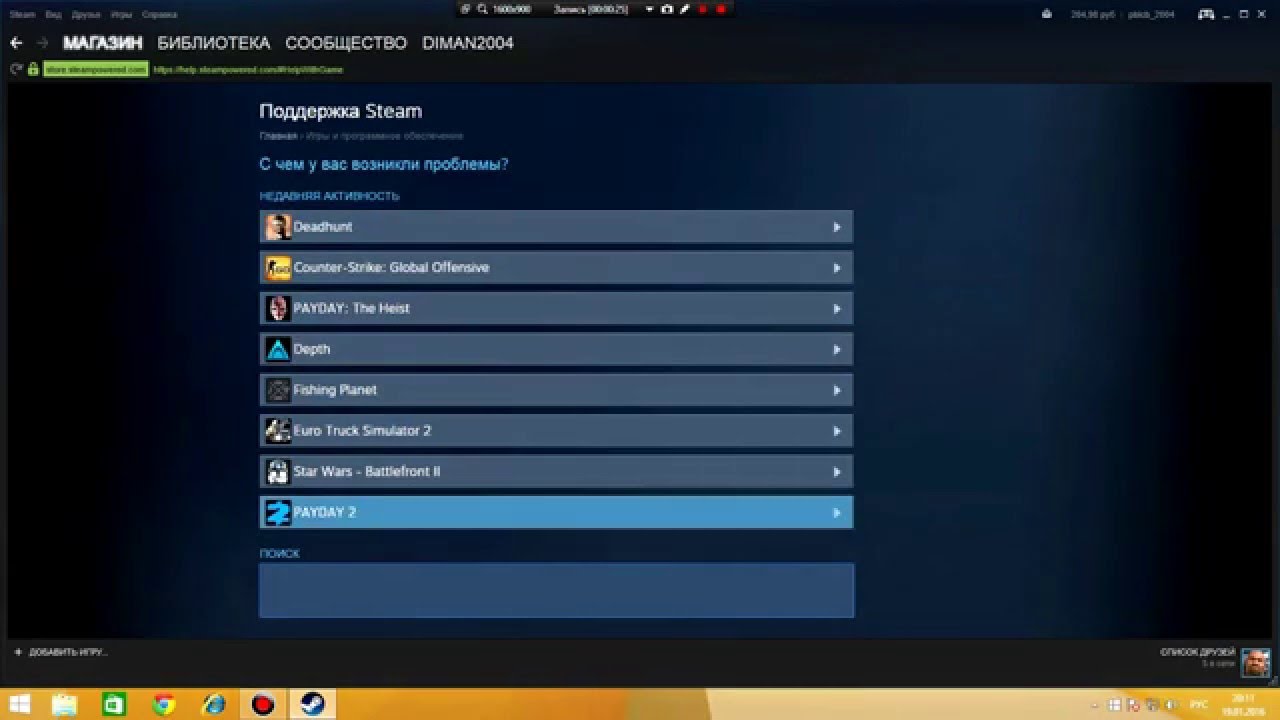Open СПИСОК ДРУЗЕЙ friends list
The height and width of the screenshot is (720, 1280).
point(1197,652)
